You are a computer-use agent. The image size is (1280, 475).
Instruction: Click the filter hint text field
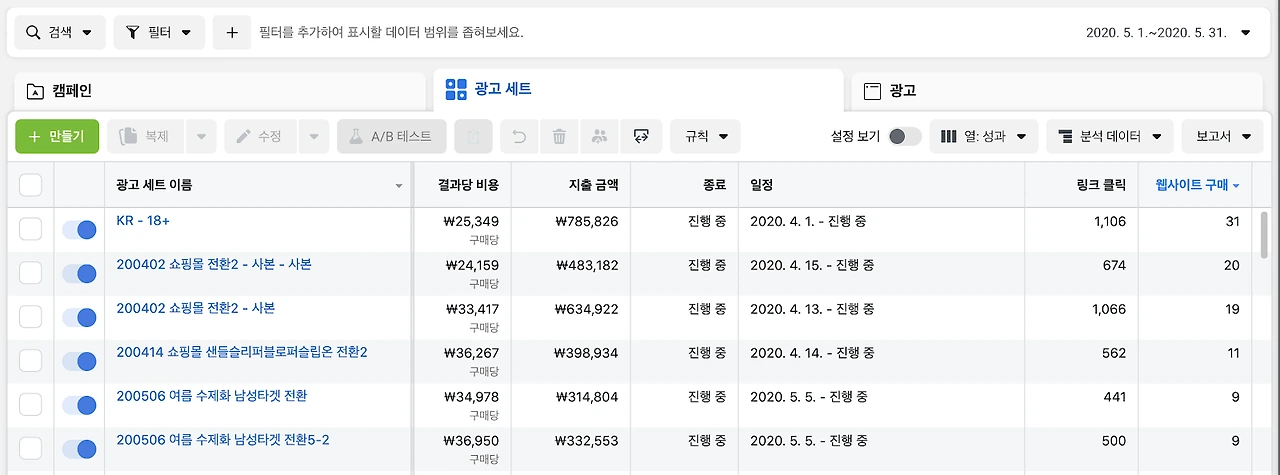pyautogui.click(x=391, y=32)
